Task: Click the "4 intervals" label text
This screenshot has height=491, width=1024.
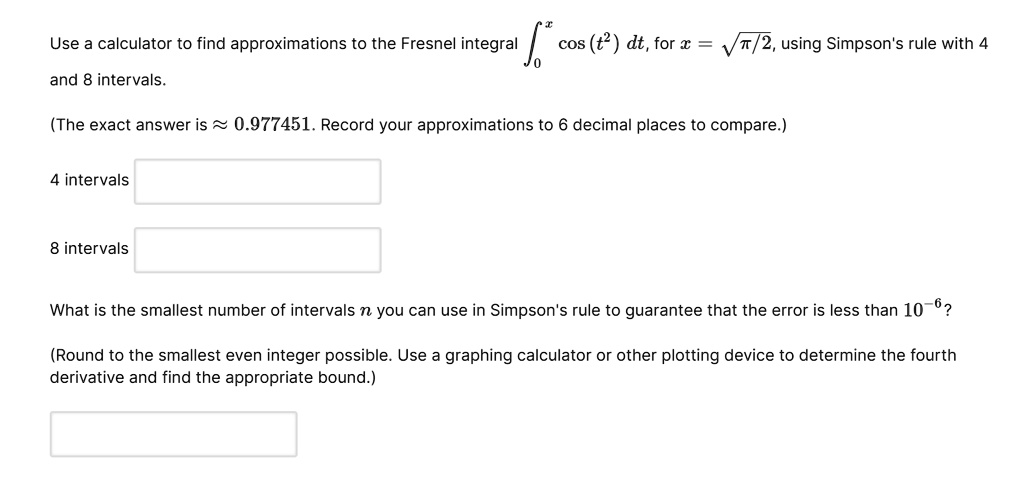Action: [x=89, y=180]
